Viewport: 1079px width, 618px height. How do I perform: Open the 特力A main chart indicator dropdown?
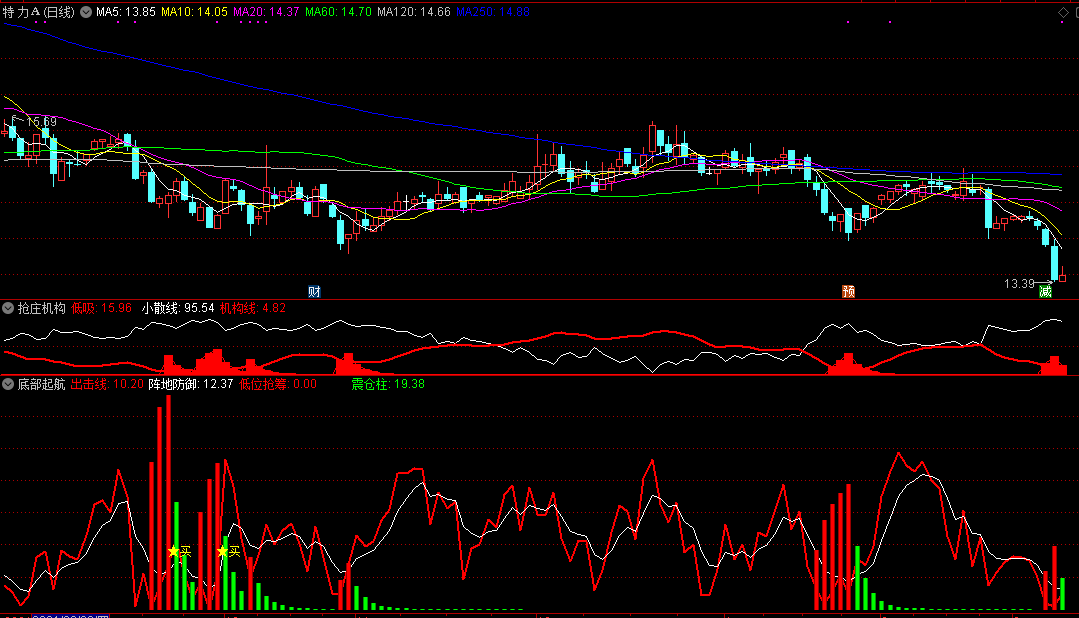(x=86, y=12)
